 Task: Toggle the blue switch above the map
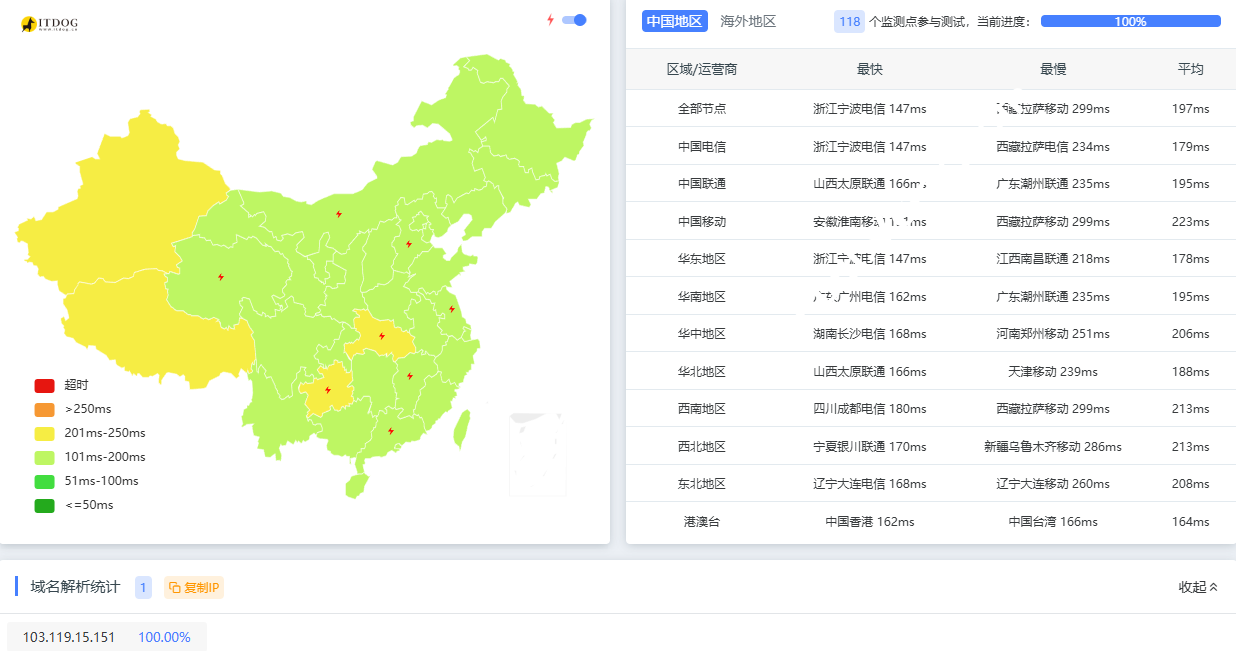pyautogui.click(x=573, y=19)
